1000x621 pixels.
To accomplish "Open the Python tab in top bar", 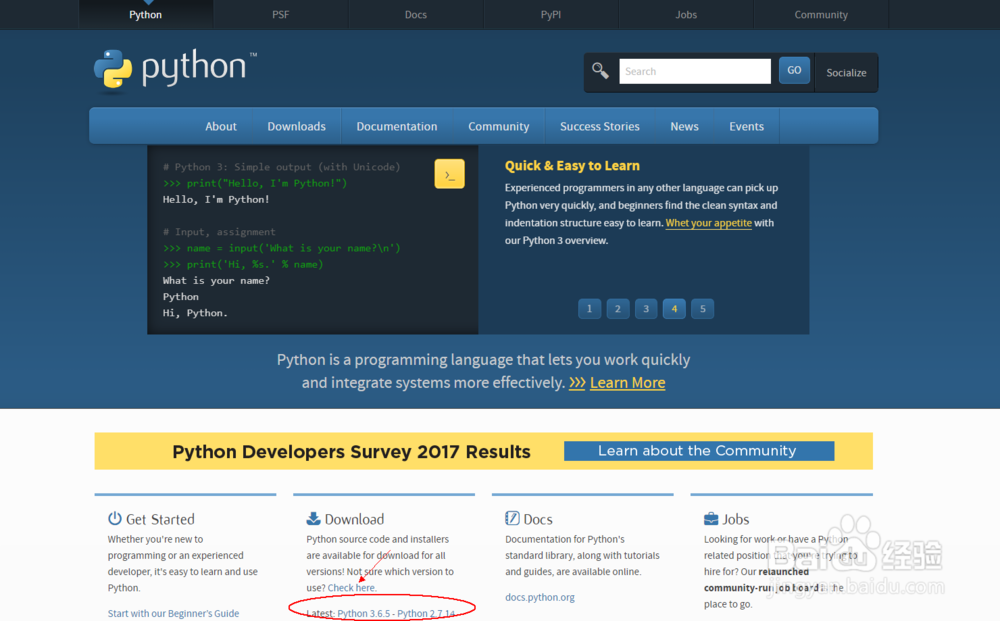I will click(145, 15).
